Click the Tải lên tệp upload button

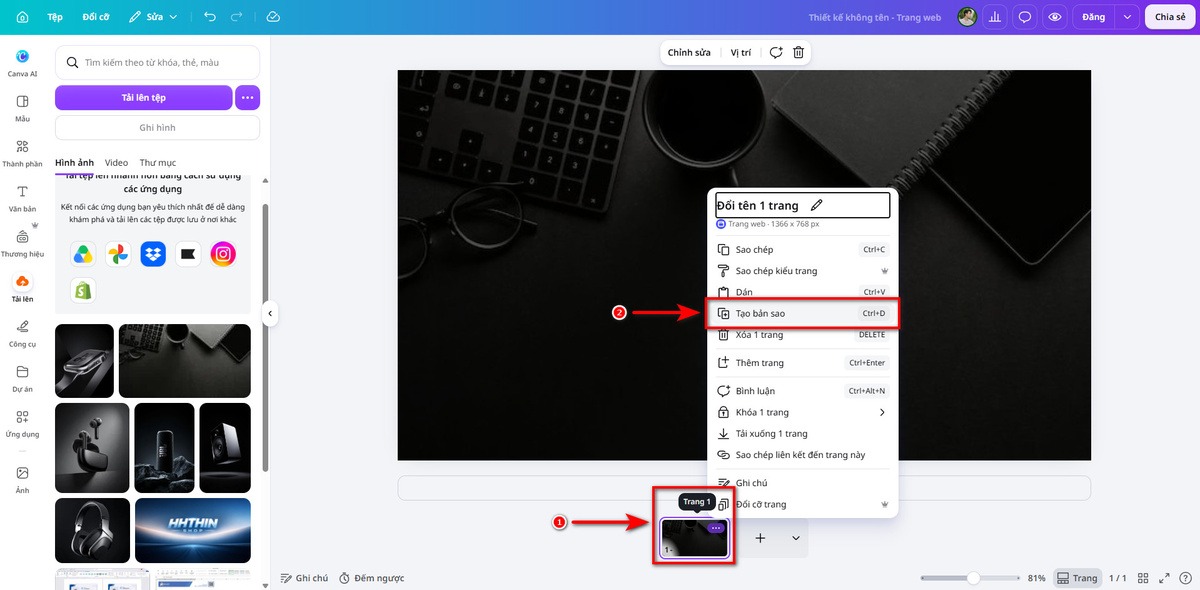(143, 97)
